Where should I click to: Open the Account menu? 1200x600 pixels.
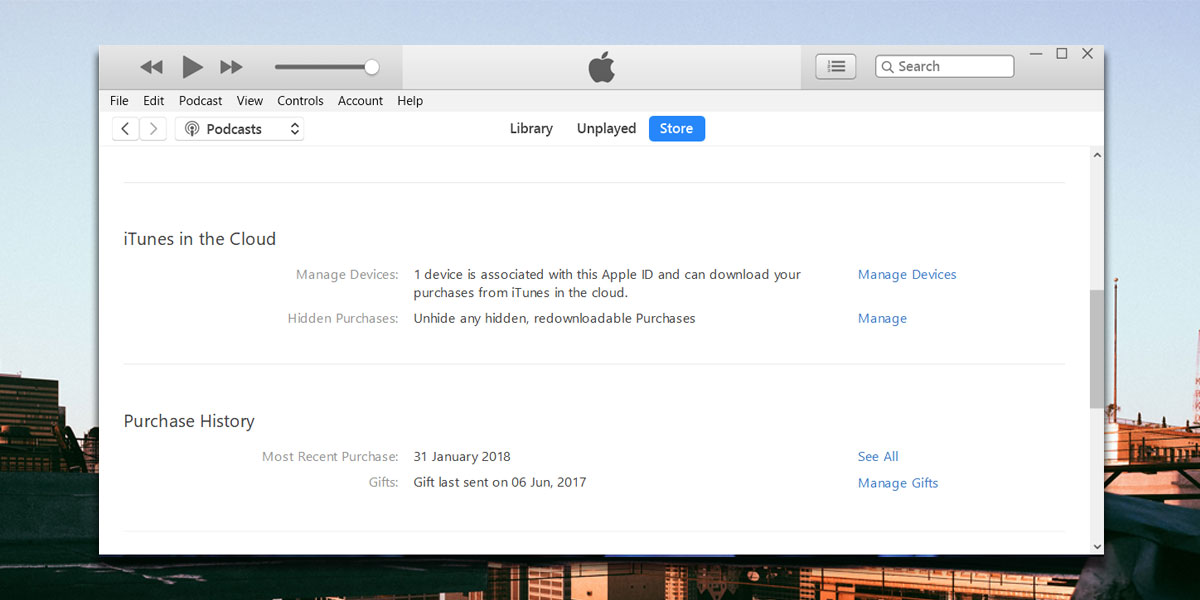click(360, 101)
